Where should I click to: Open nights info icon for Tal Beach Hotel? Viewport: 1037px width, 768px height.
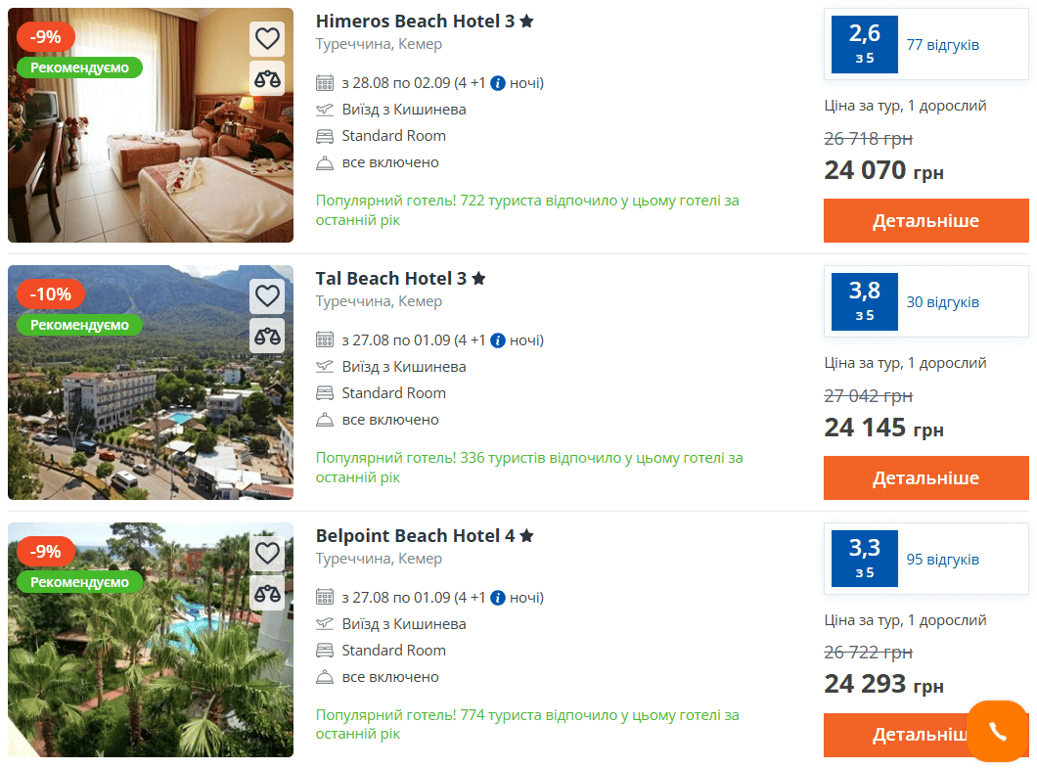[x=498, y=341]
